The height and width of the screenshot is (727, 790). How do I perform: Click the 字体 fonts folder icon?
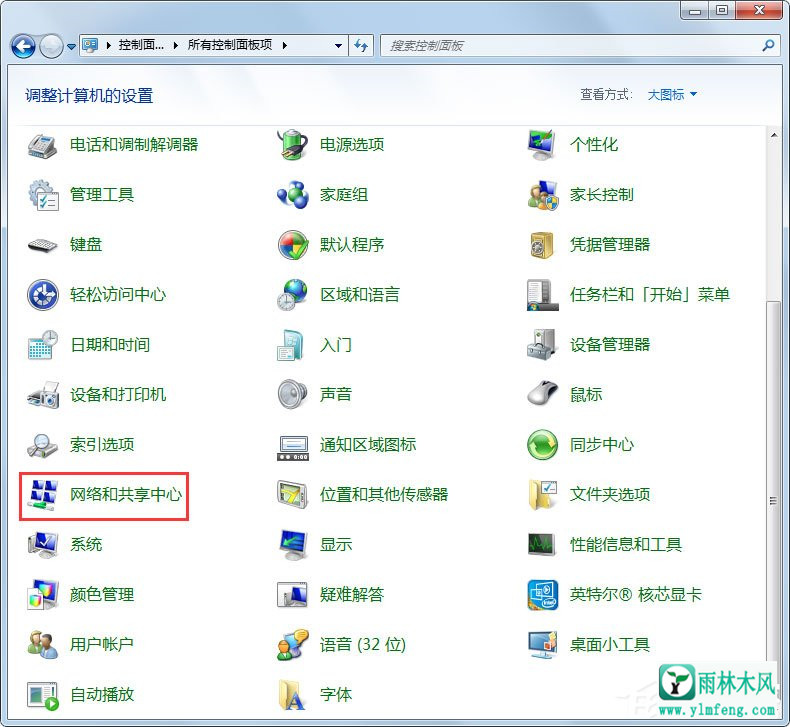292,695
